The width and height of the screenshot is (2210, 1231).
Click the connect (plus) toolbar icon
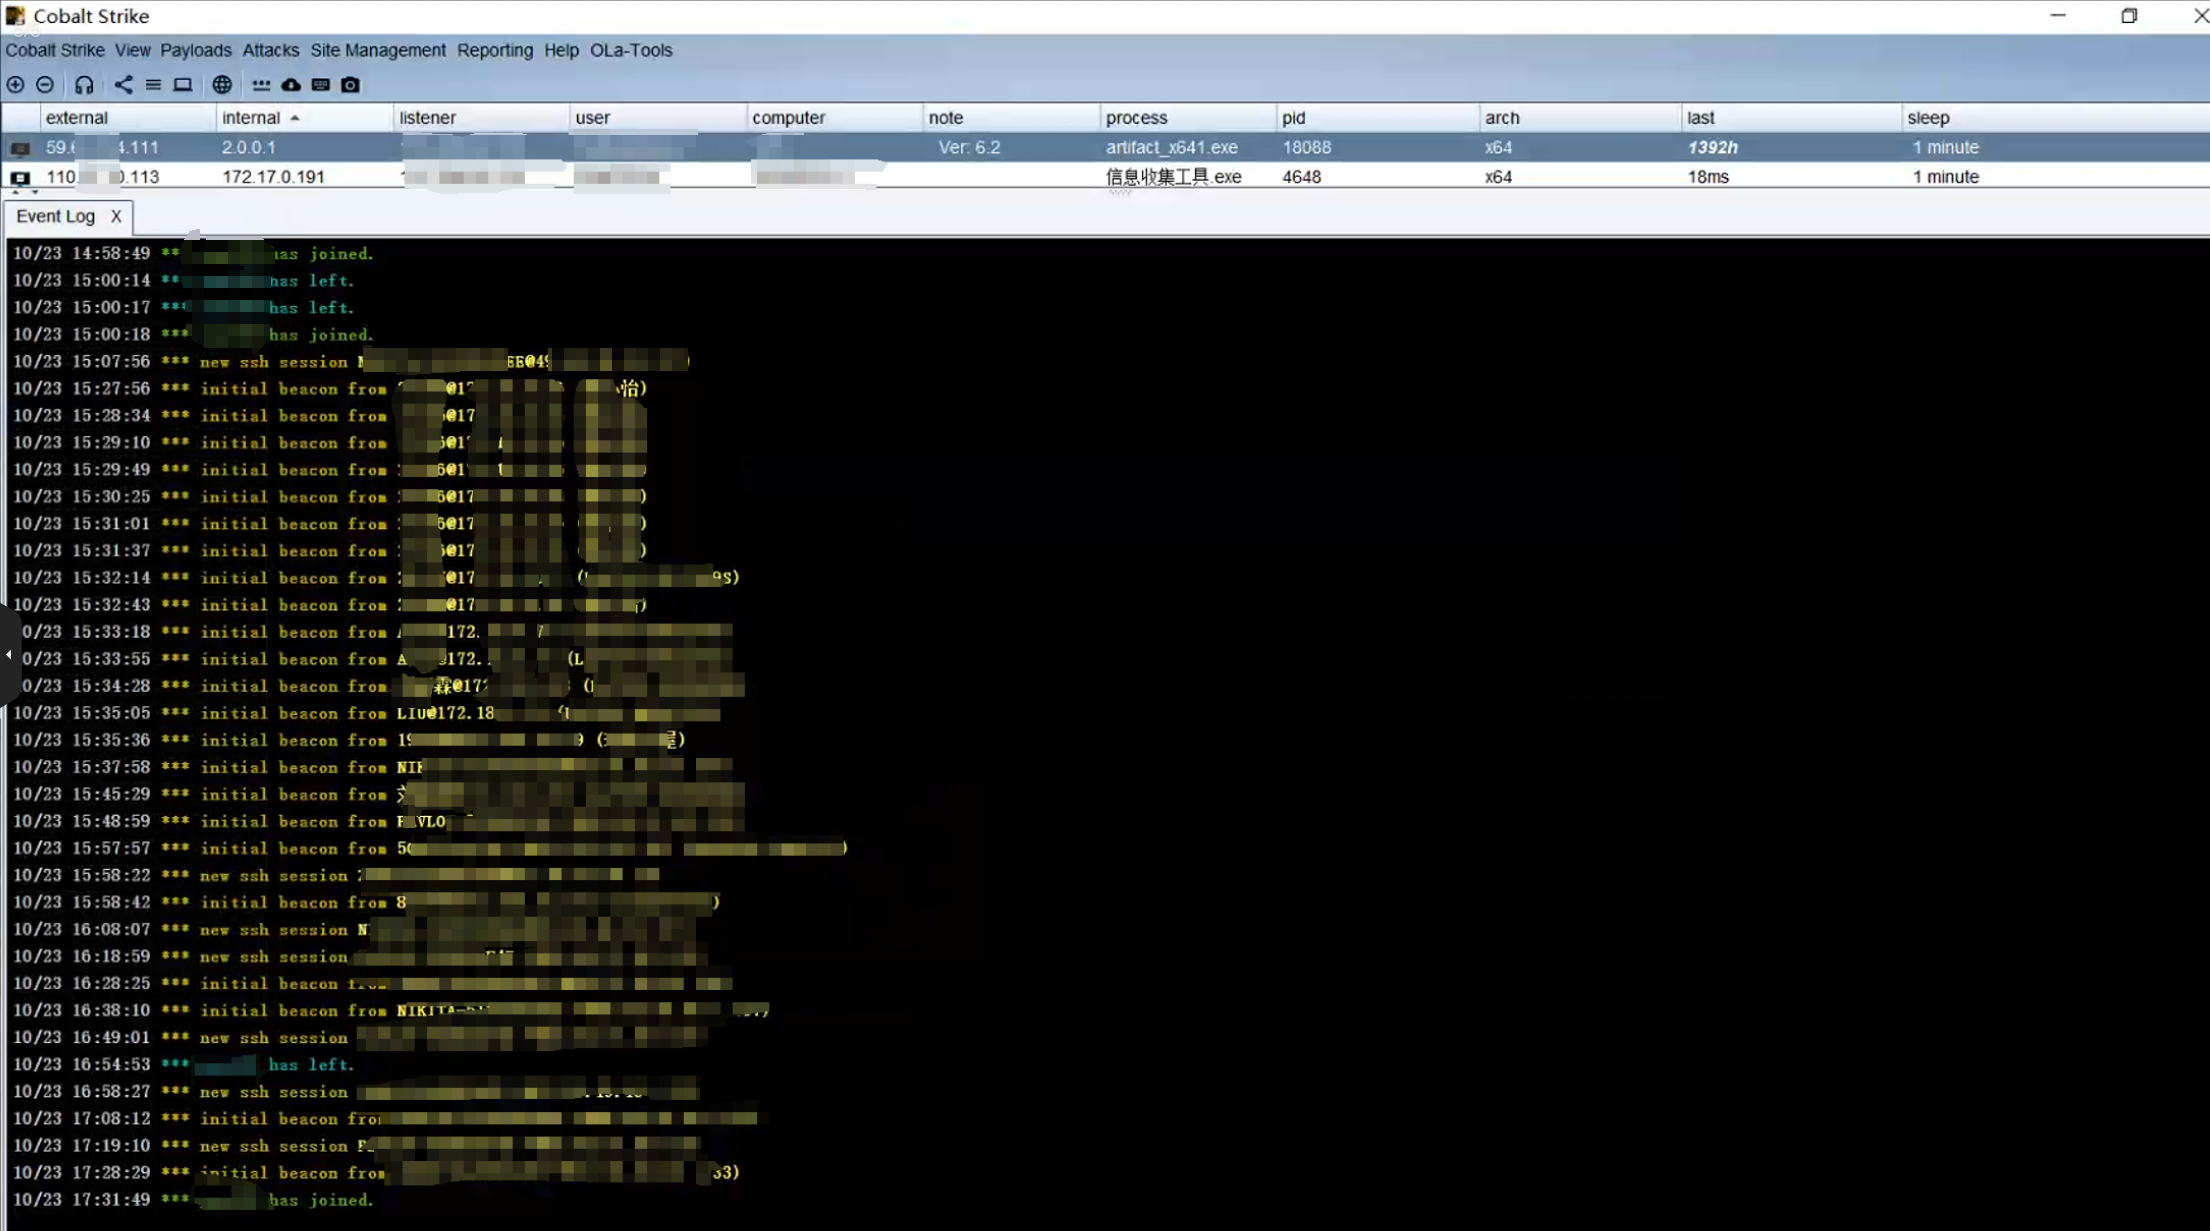16,85
